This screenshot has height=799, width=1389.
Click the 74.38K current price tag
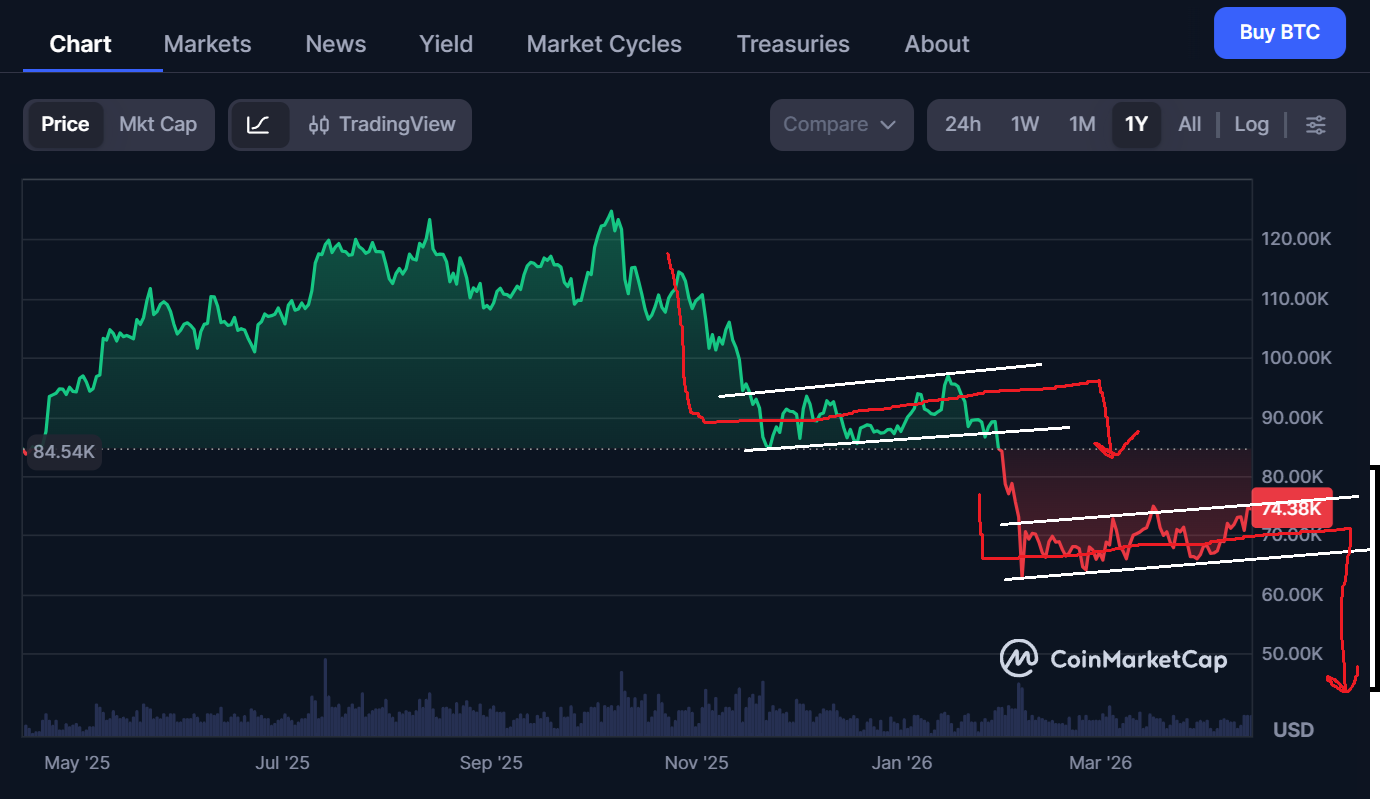[1291, 509]
